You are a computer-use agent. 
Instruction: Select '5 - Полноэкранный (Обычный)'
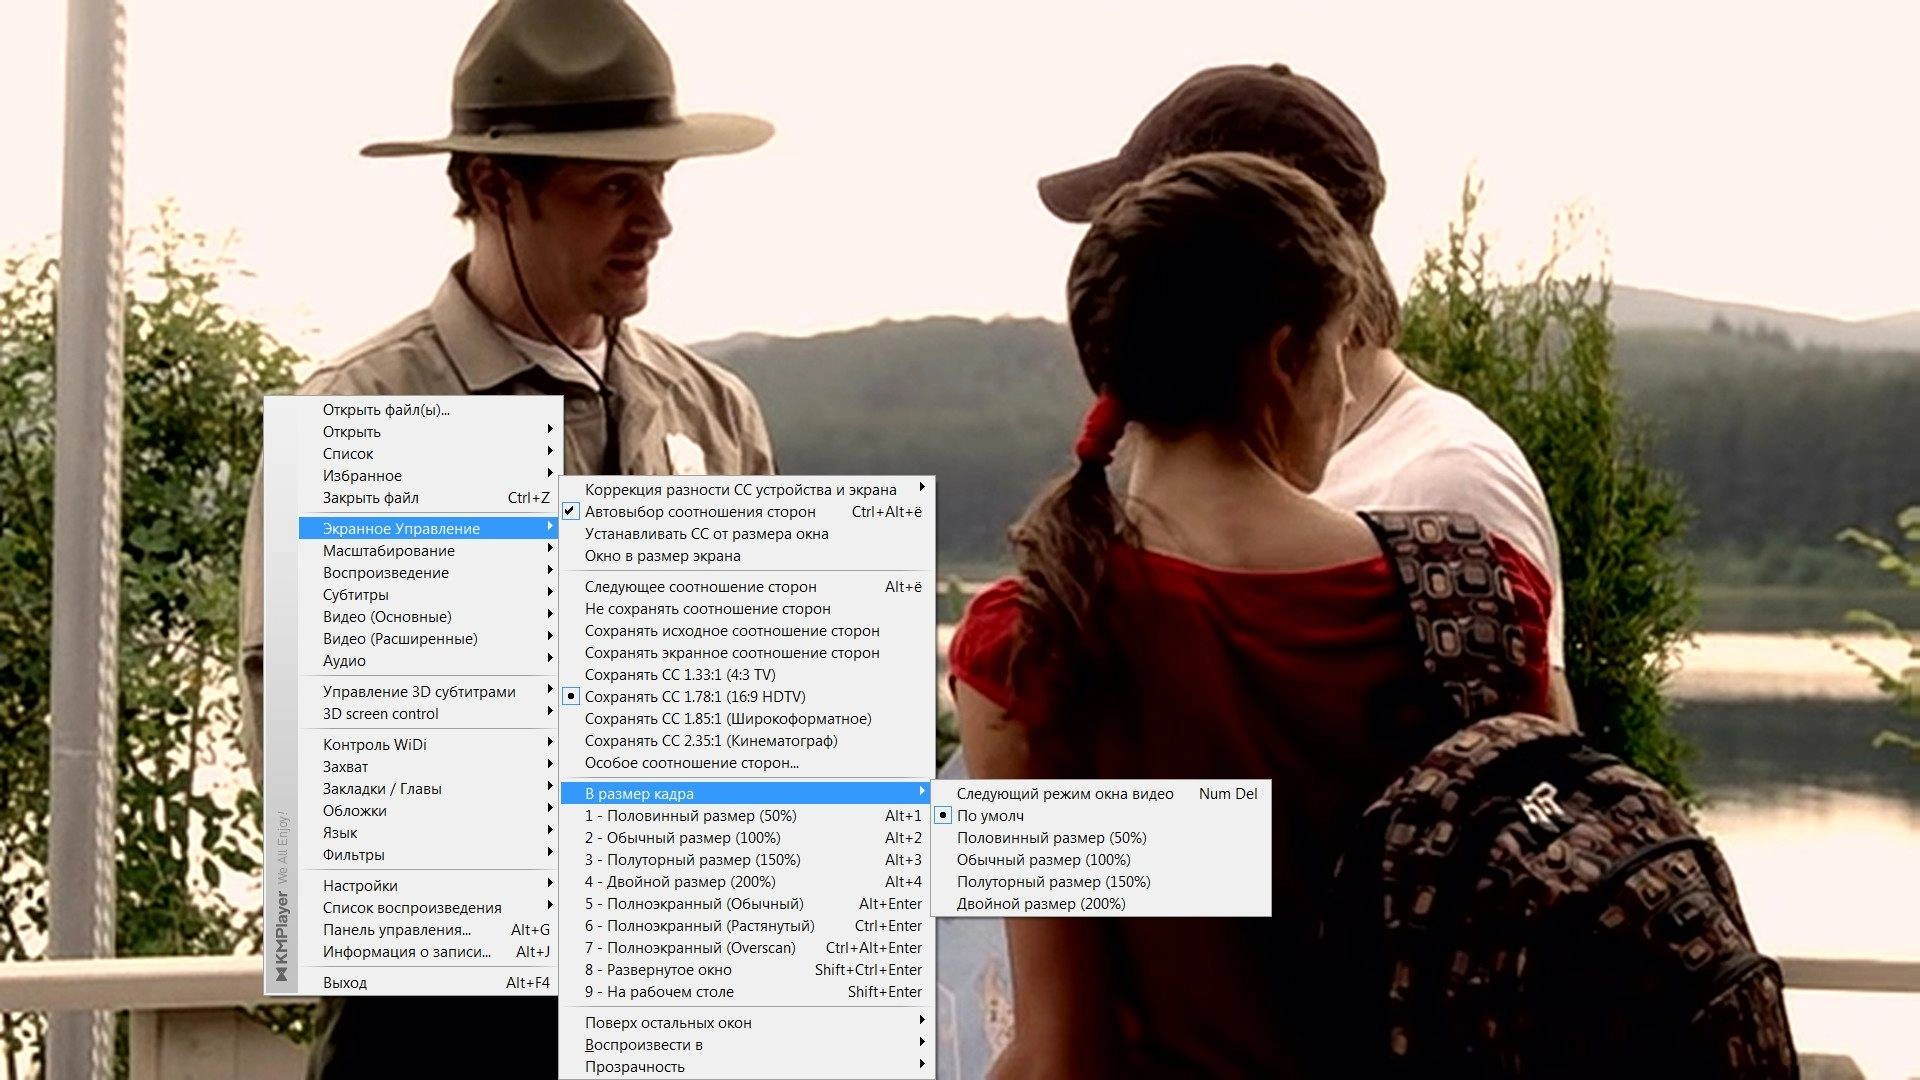click(746, 903)
